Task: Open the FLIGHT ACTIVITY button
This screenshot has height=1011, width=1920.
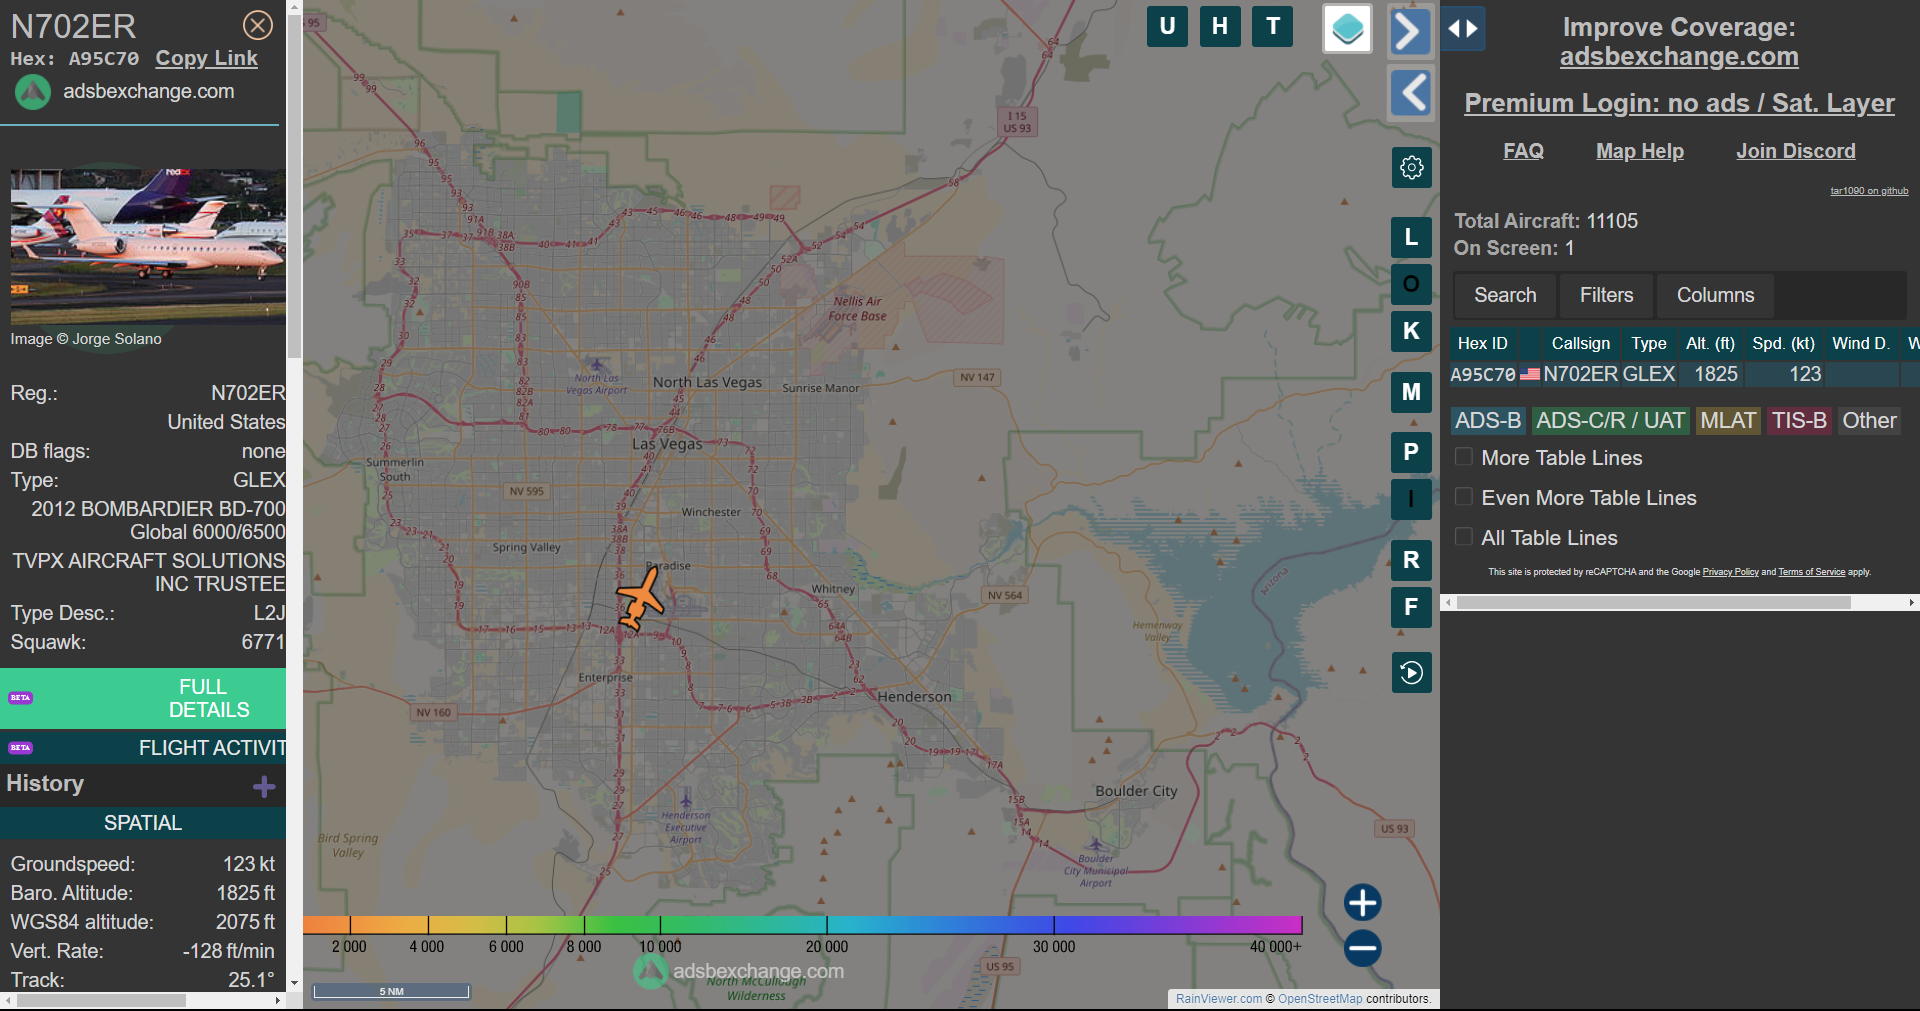Action: (x=143, y=747)
